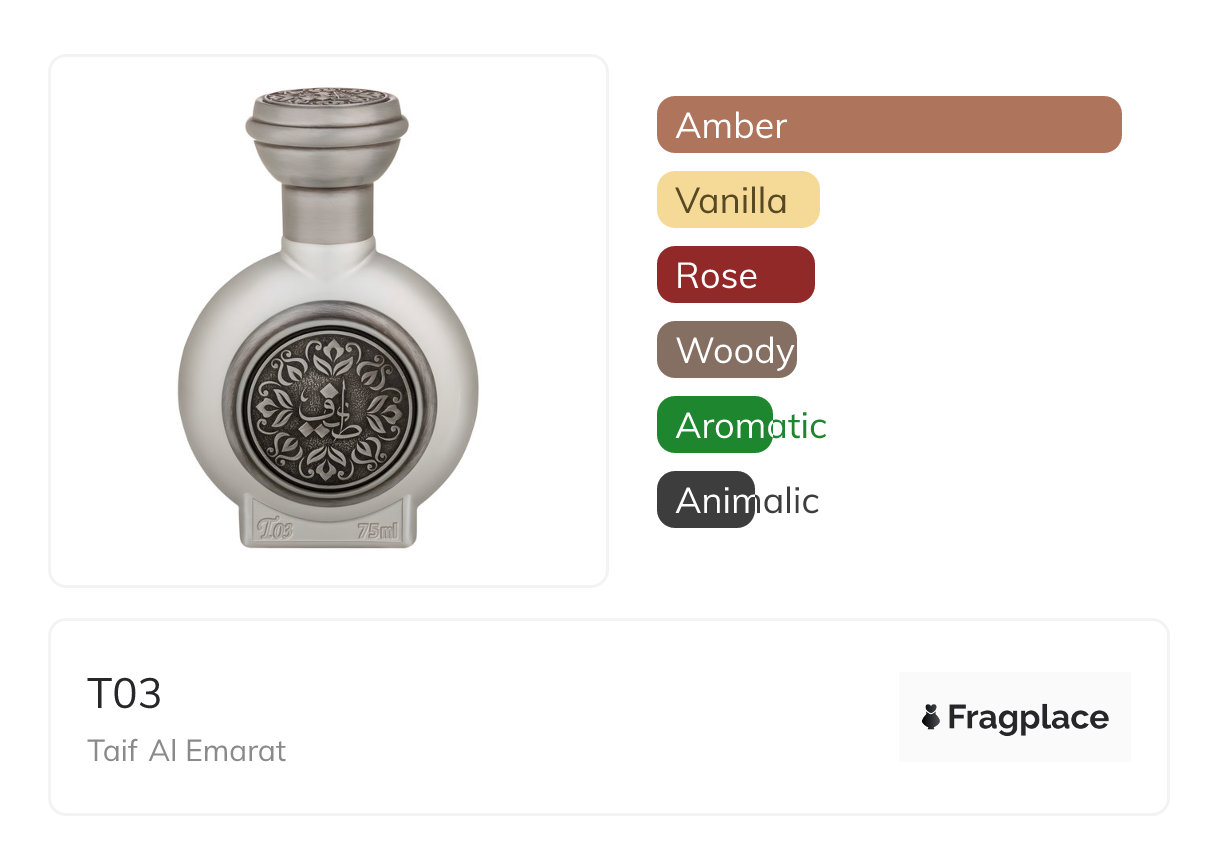Image resolution: width=1218 pixels, height=864 pixels.
Task: Click the brushed metal bottle neck
Action: click(327, 210)
